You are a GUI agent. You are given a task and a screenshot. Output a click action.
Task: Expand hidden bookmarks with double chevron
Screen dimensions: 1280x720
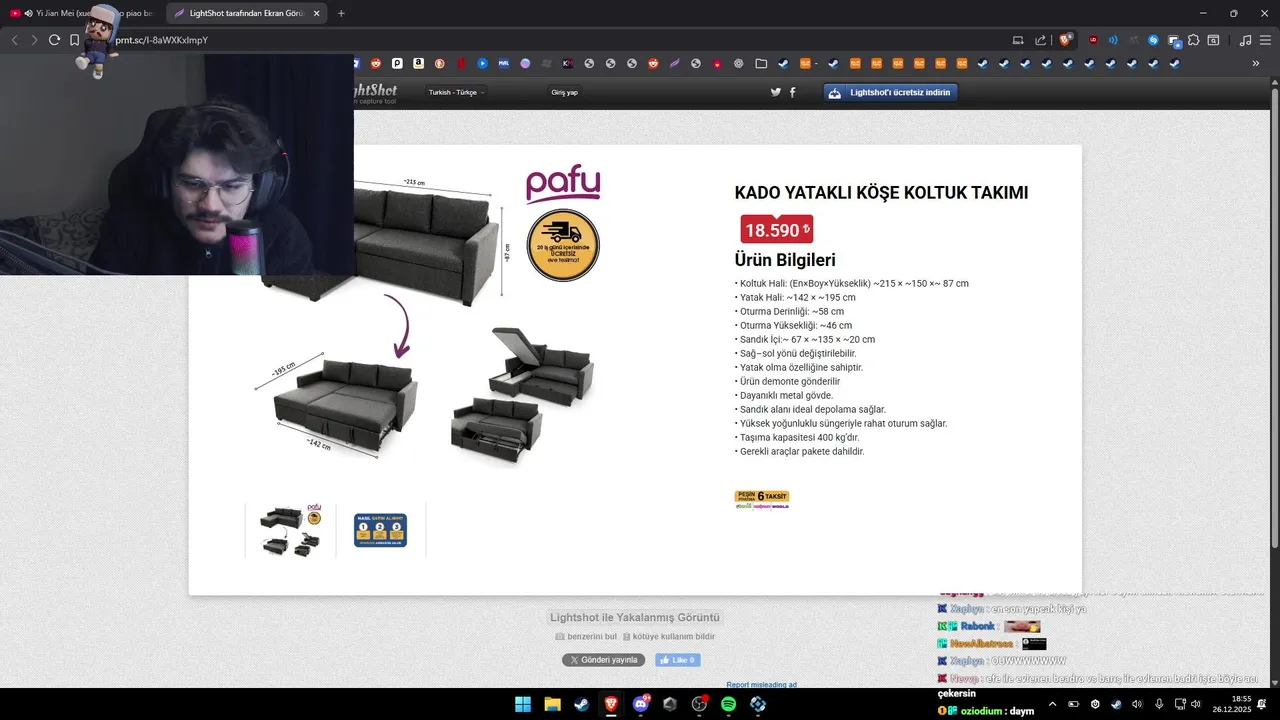coord(1256,63)
